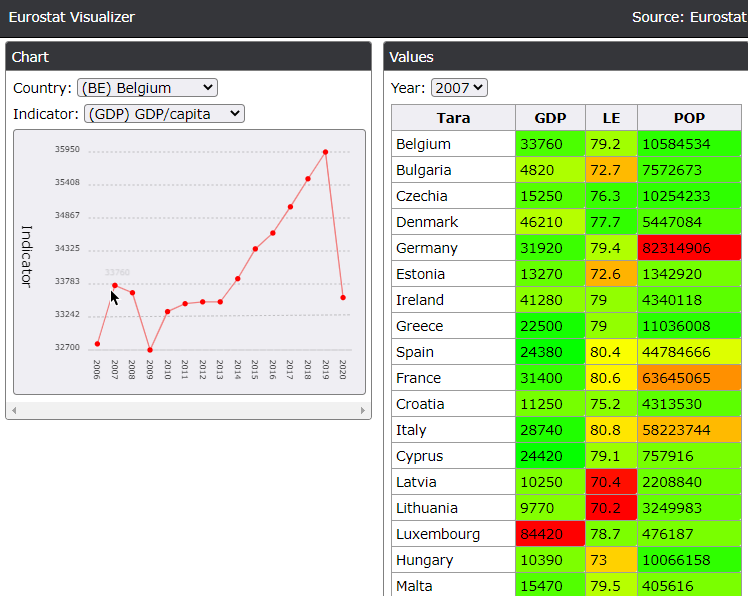Click Luxembourg's red GDP cell 84420
The image size is (748, 596).
pyautogui.click(x=550, y=534)
